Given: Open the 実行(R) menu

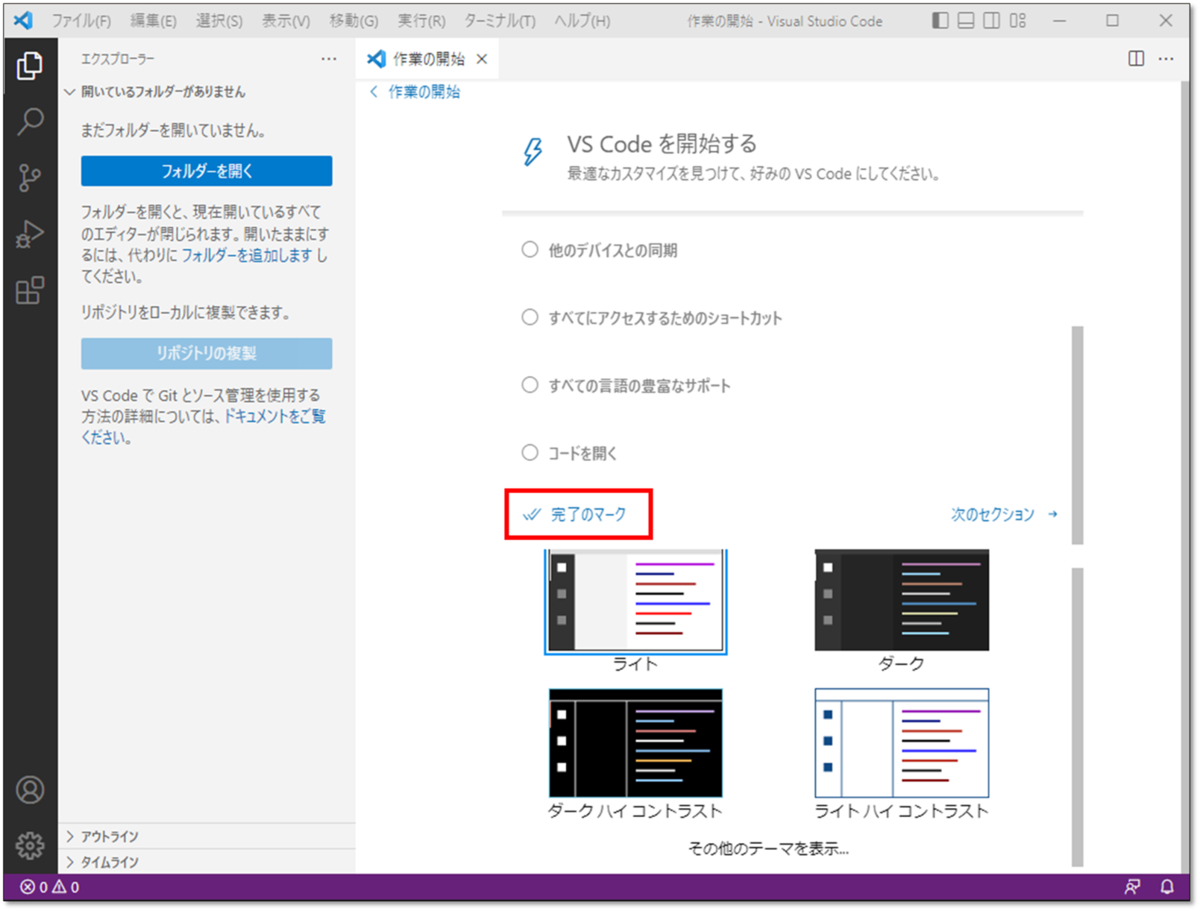Looking at the screenshot, I should [x=421, y=21].
